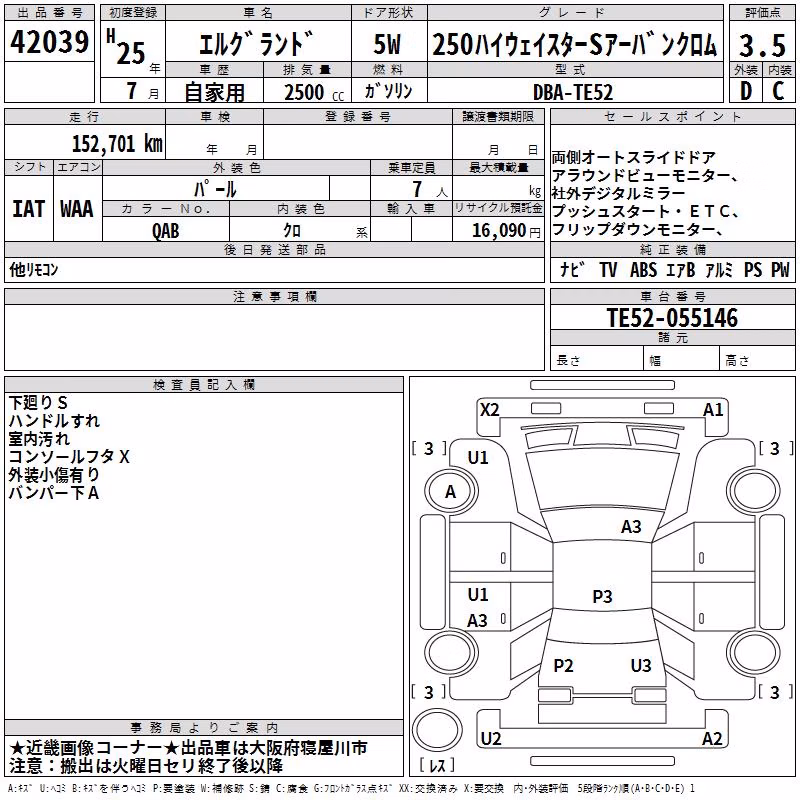Select the door type 5W
Viewport: 800px width, 800px height.
coord(387,44)
